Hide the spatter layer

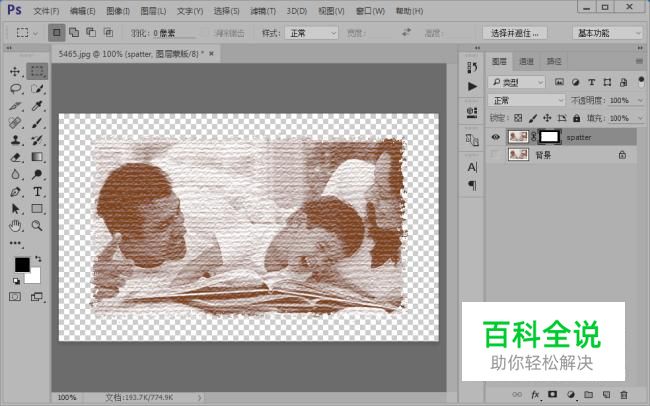(495, 137)
